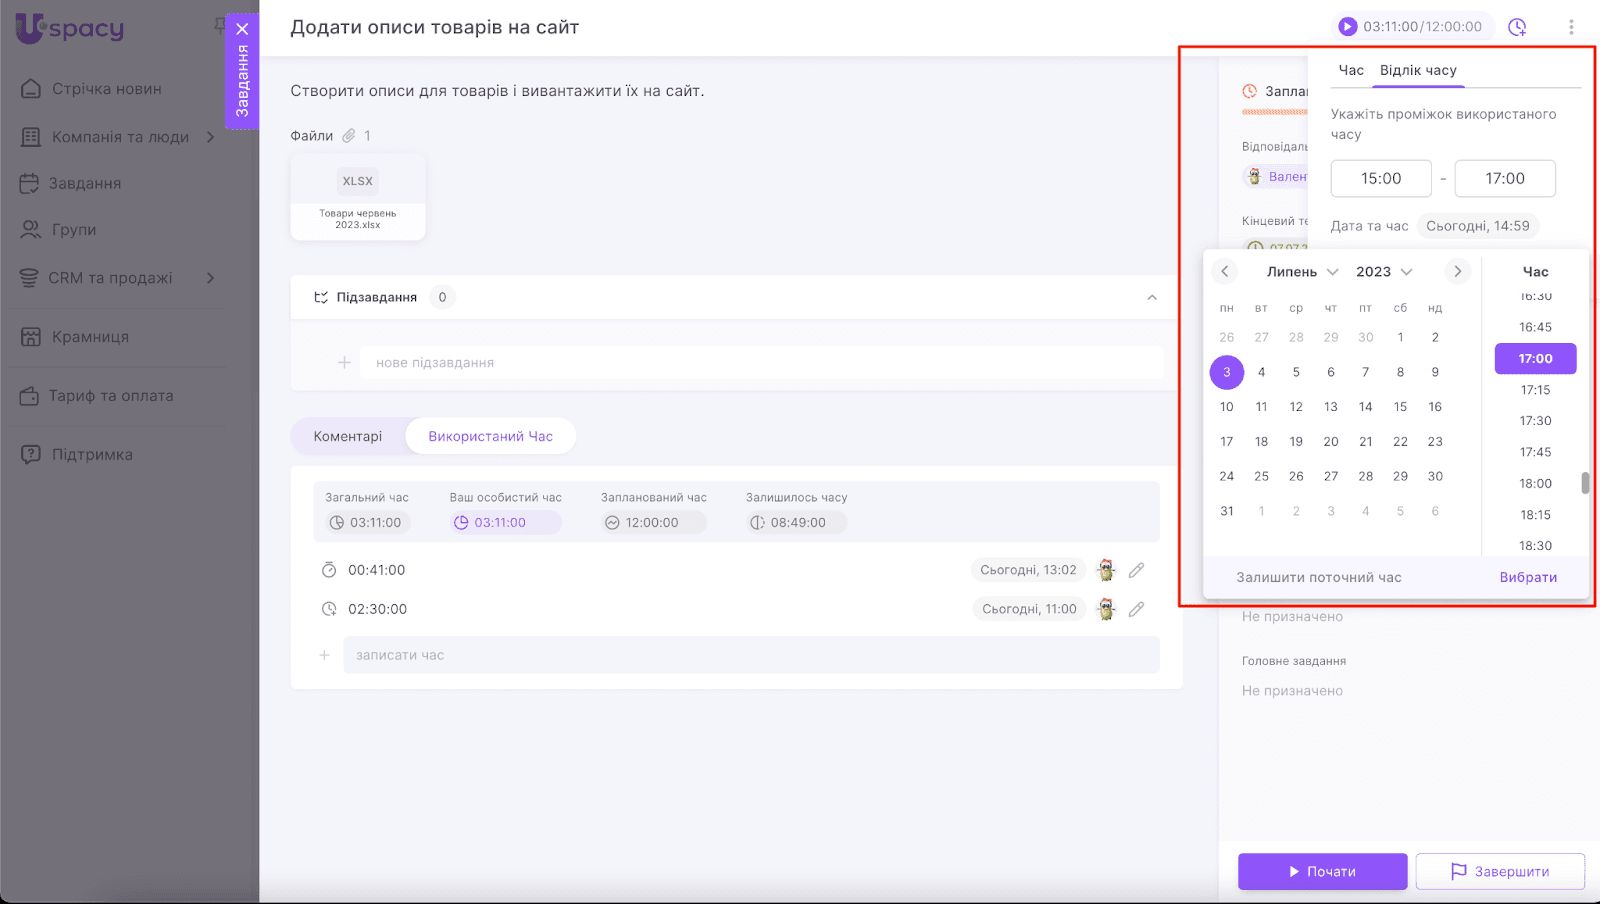
Task: Select Відлік часу tab
Action: [x=1418, y=70]
